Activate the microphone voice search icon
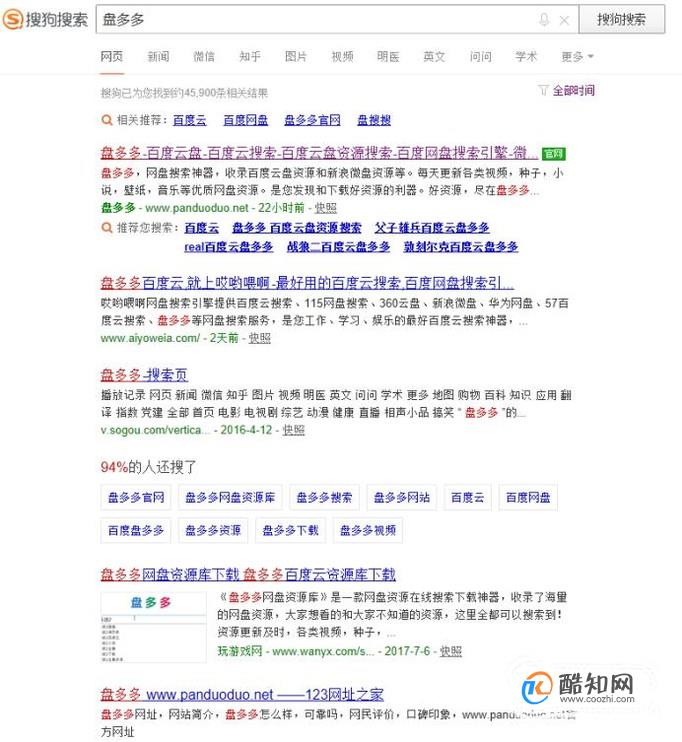 tap(544, 20)
